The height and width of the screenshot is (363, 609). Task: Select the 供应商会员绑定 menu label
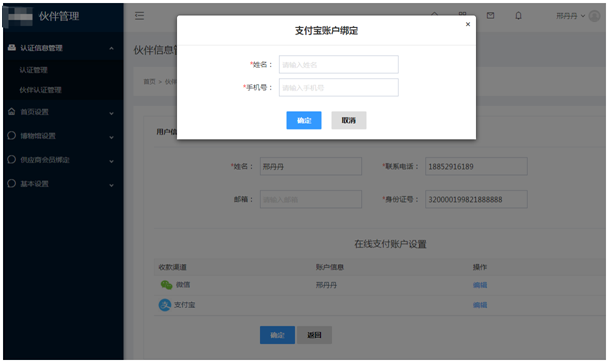tap(45, 160)
